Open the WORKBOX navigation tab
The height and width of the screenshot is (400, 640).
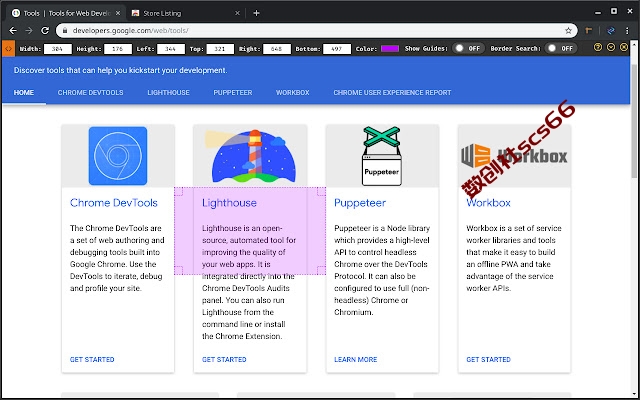[x=293, y=93]
